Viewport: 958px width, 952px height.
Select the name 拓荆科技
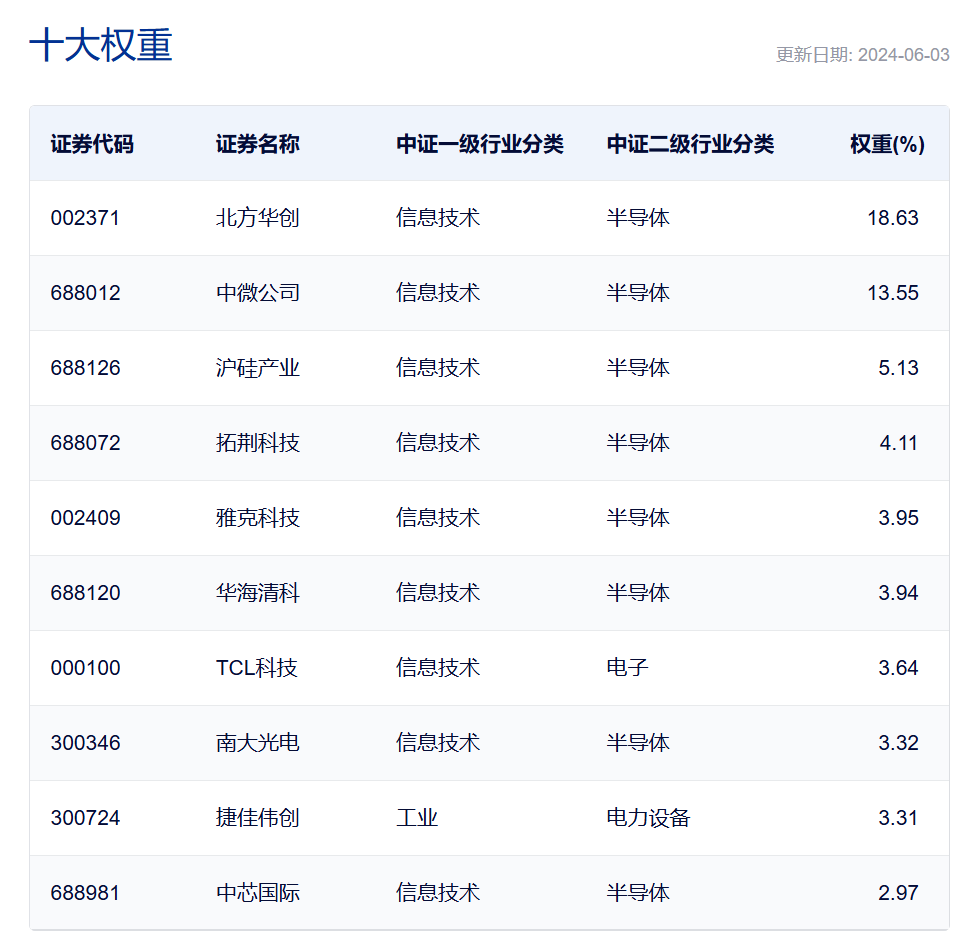[x=257, y=443]
